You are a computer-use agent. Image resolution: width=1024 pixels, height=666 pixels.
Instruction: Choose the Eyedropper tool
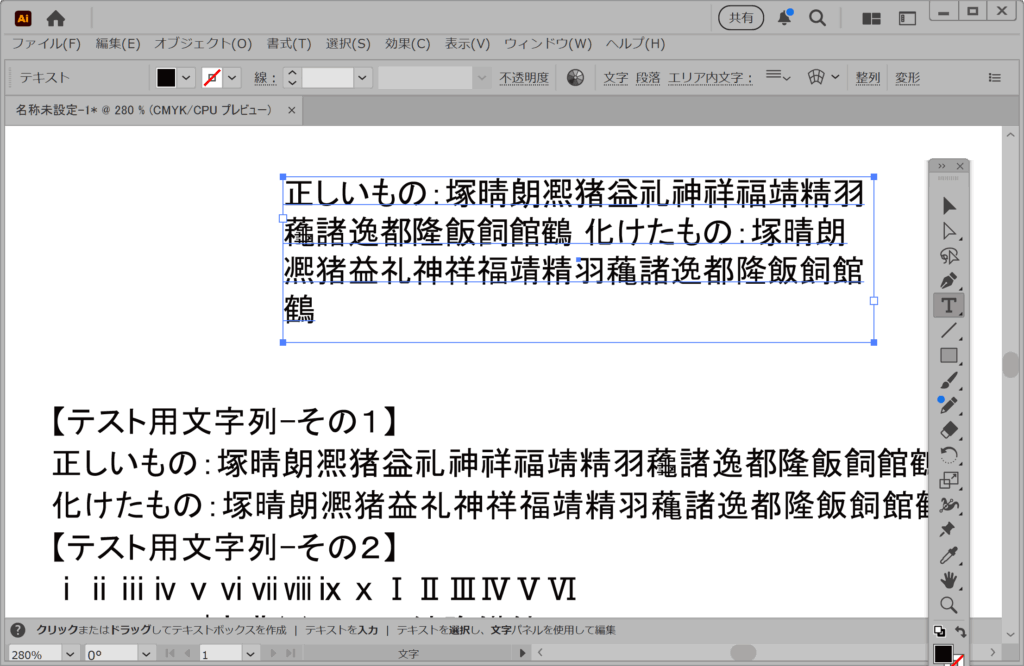(x=949, y=555)
